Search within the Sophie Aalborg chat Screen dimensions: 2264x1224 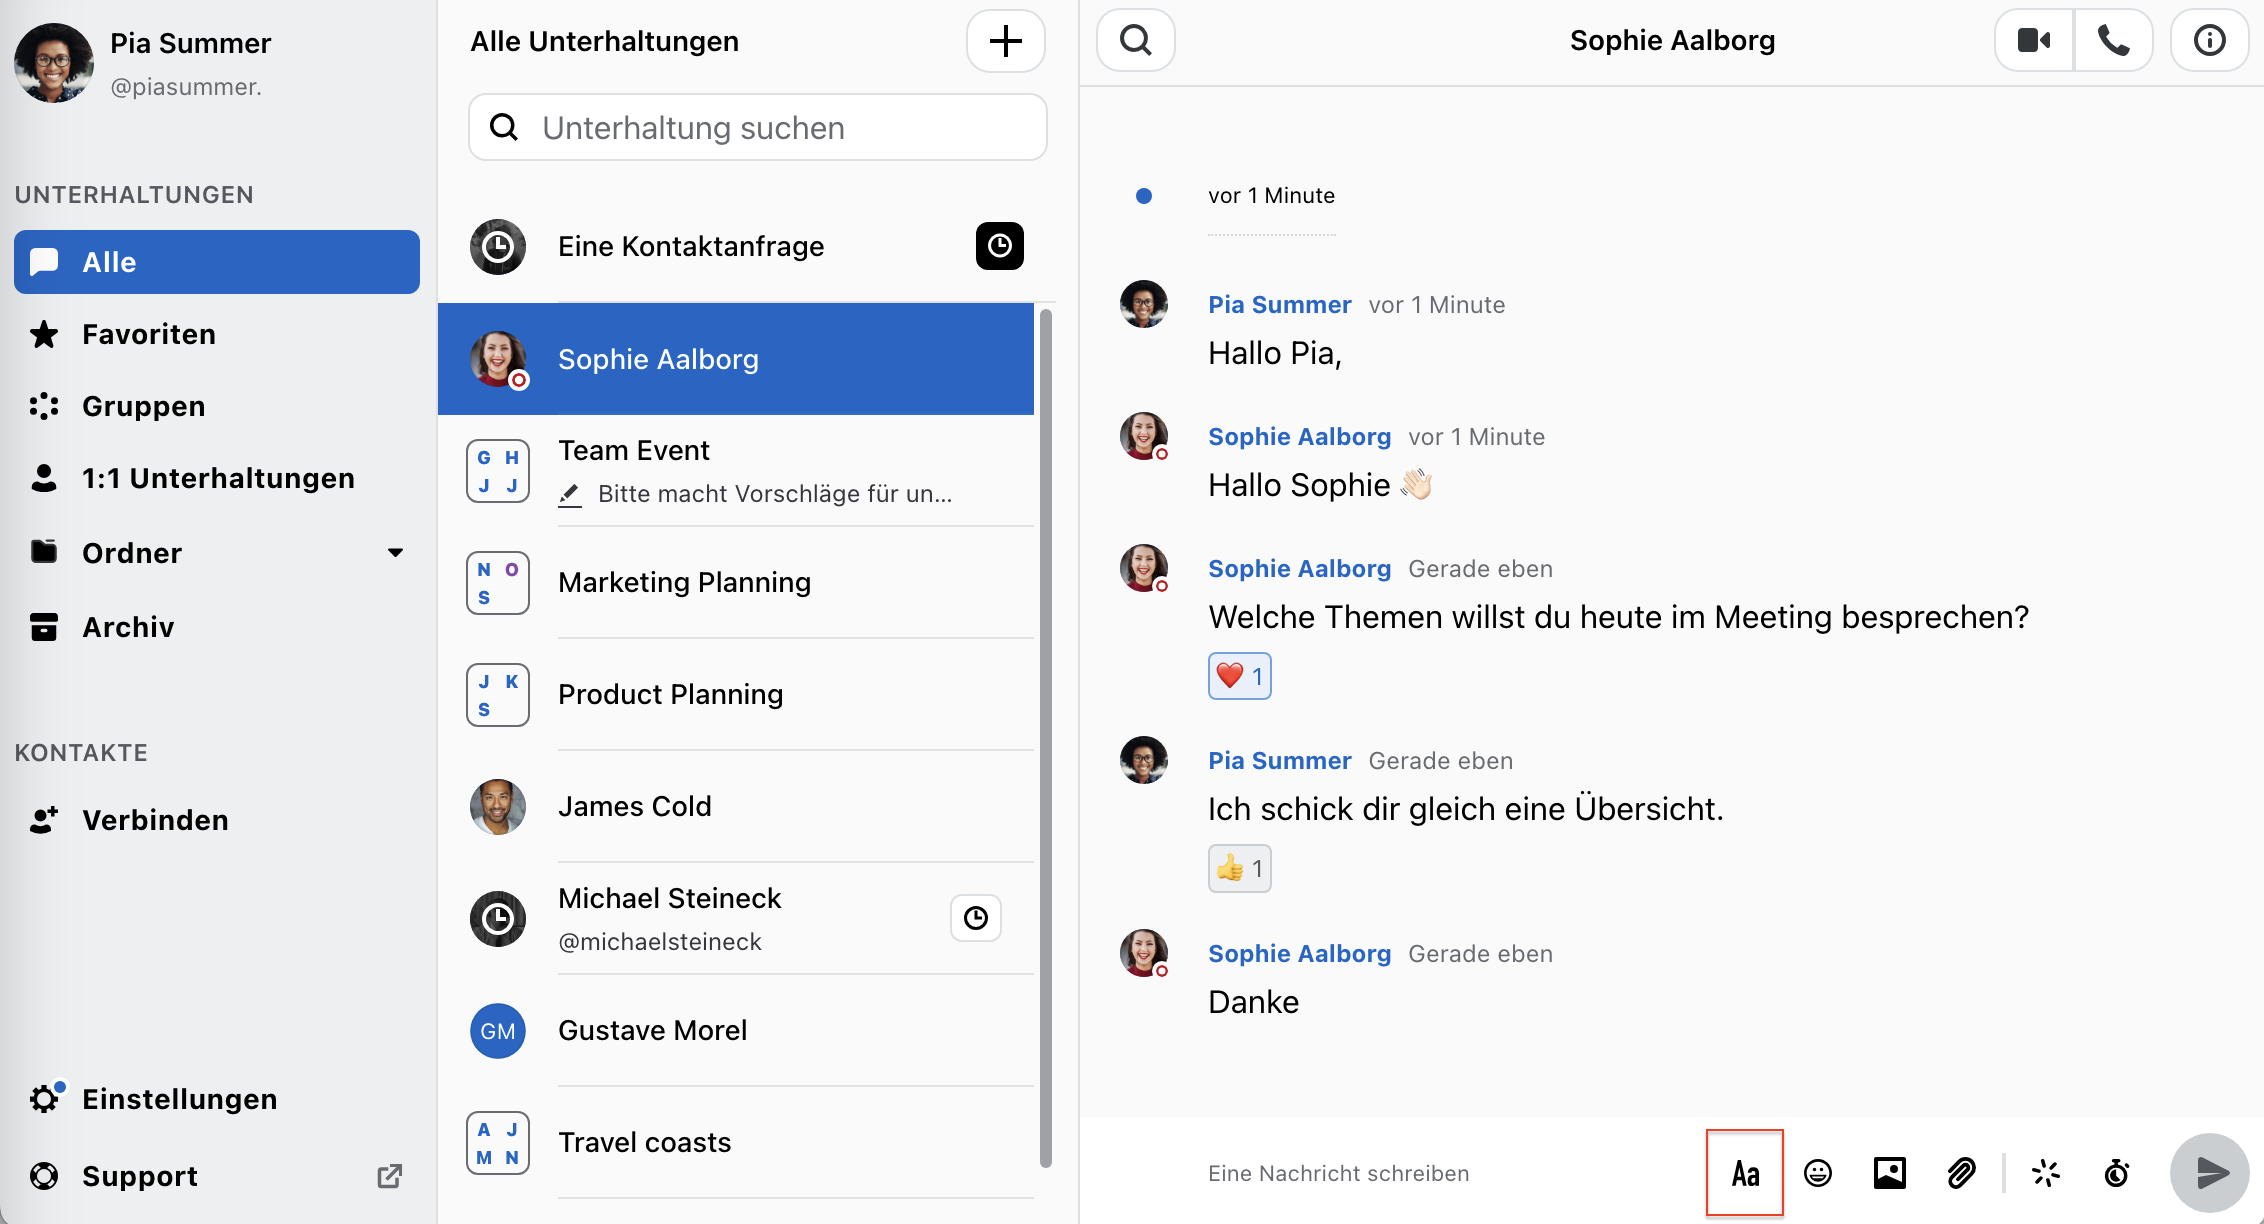tap(1135, 41)
